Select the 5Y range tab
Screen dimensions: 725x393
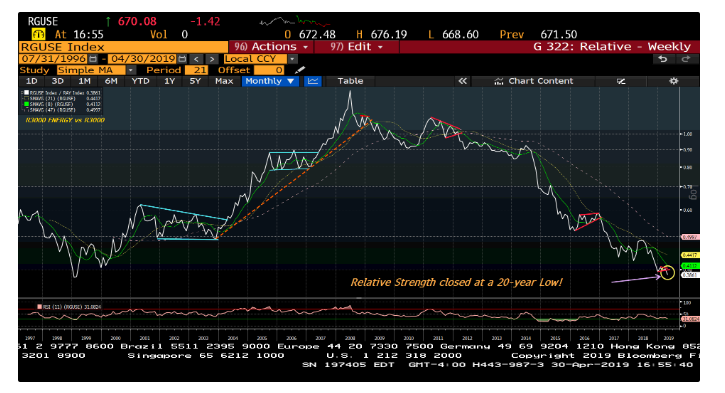(195, 81)
